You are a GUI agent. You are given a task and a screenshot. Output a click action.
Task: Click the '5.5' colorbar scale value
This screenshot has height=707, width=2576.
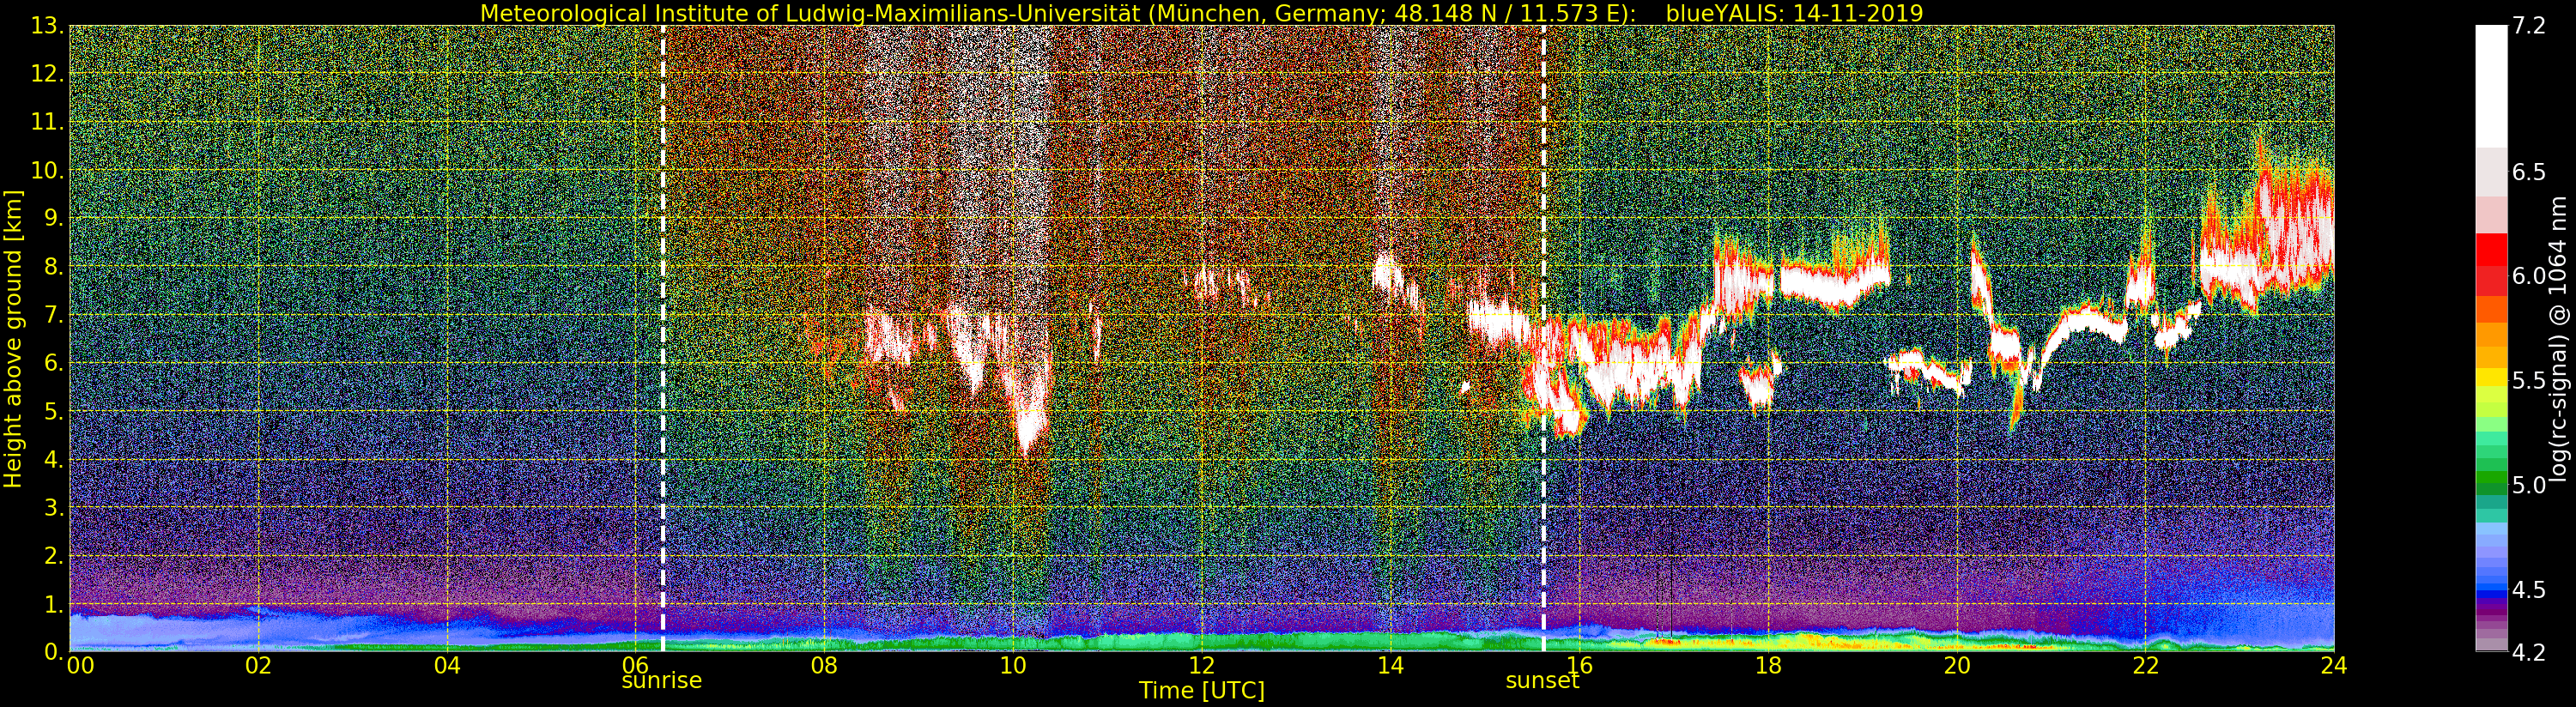(x=2529, y=380)
